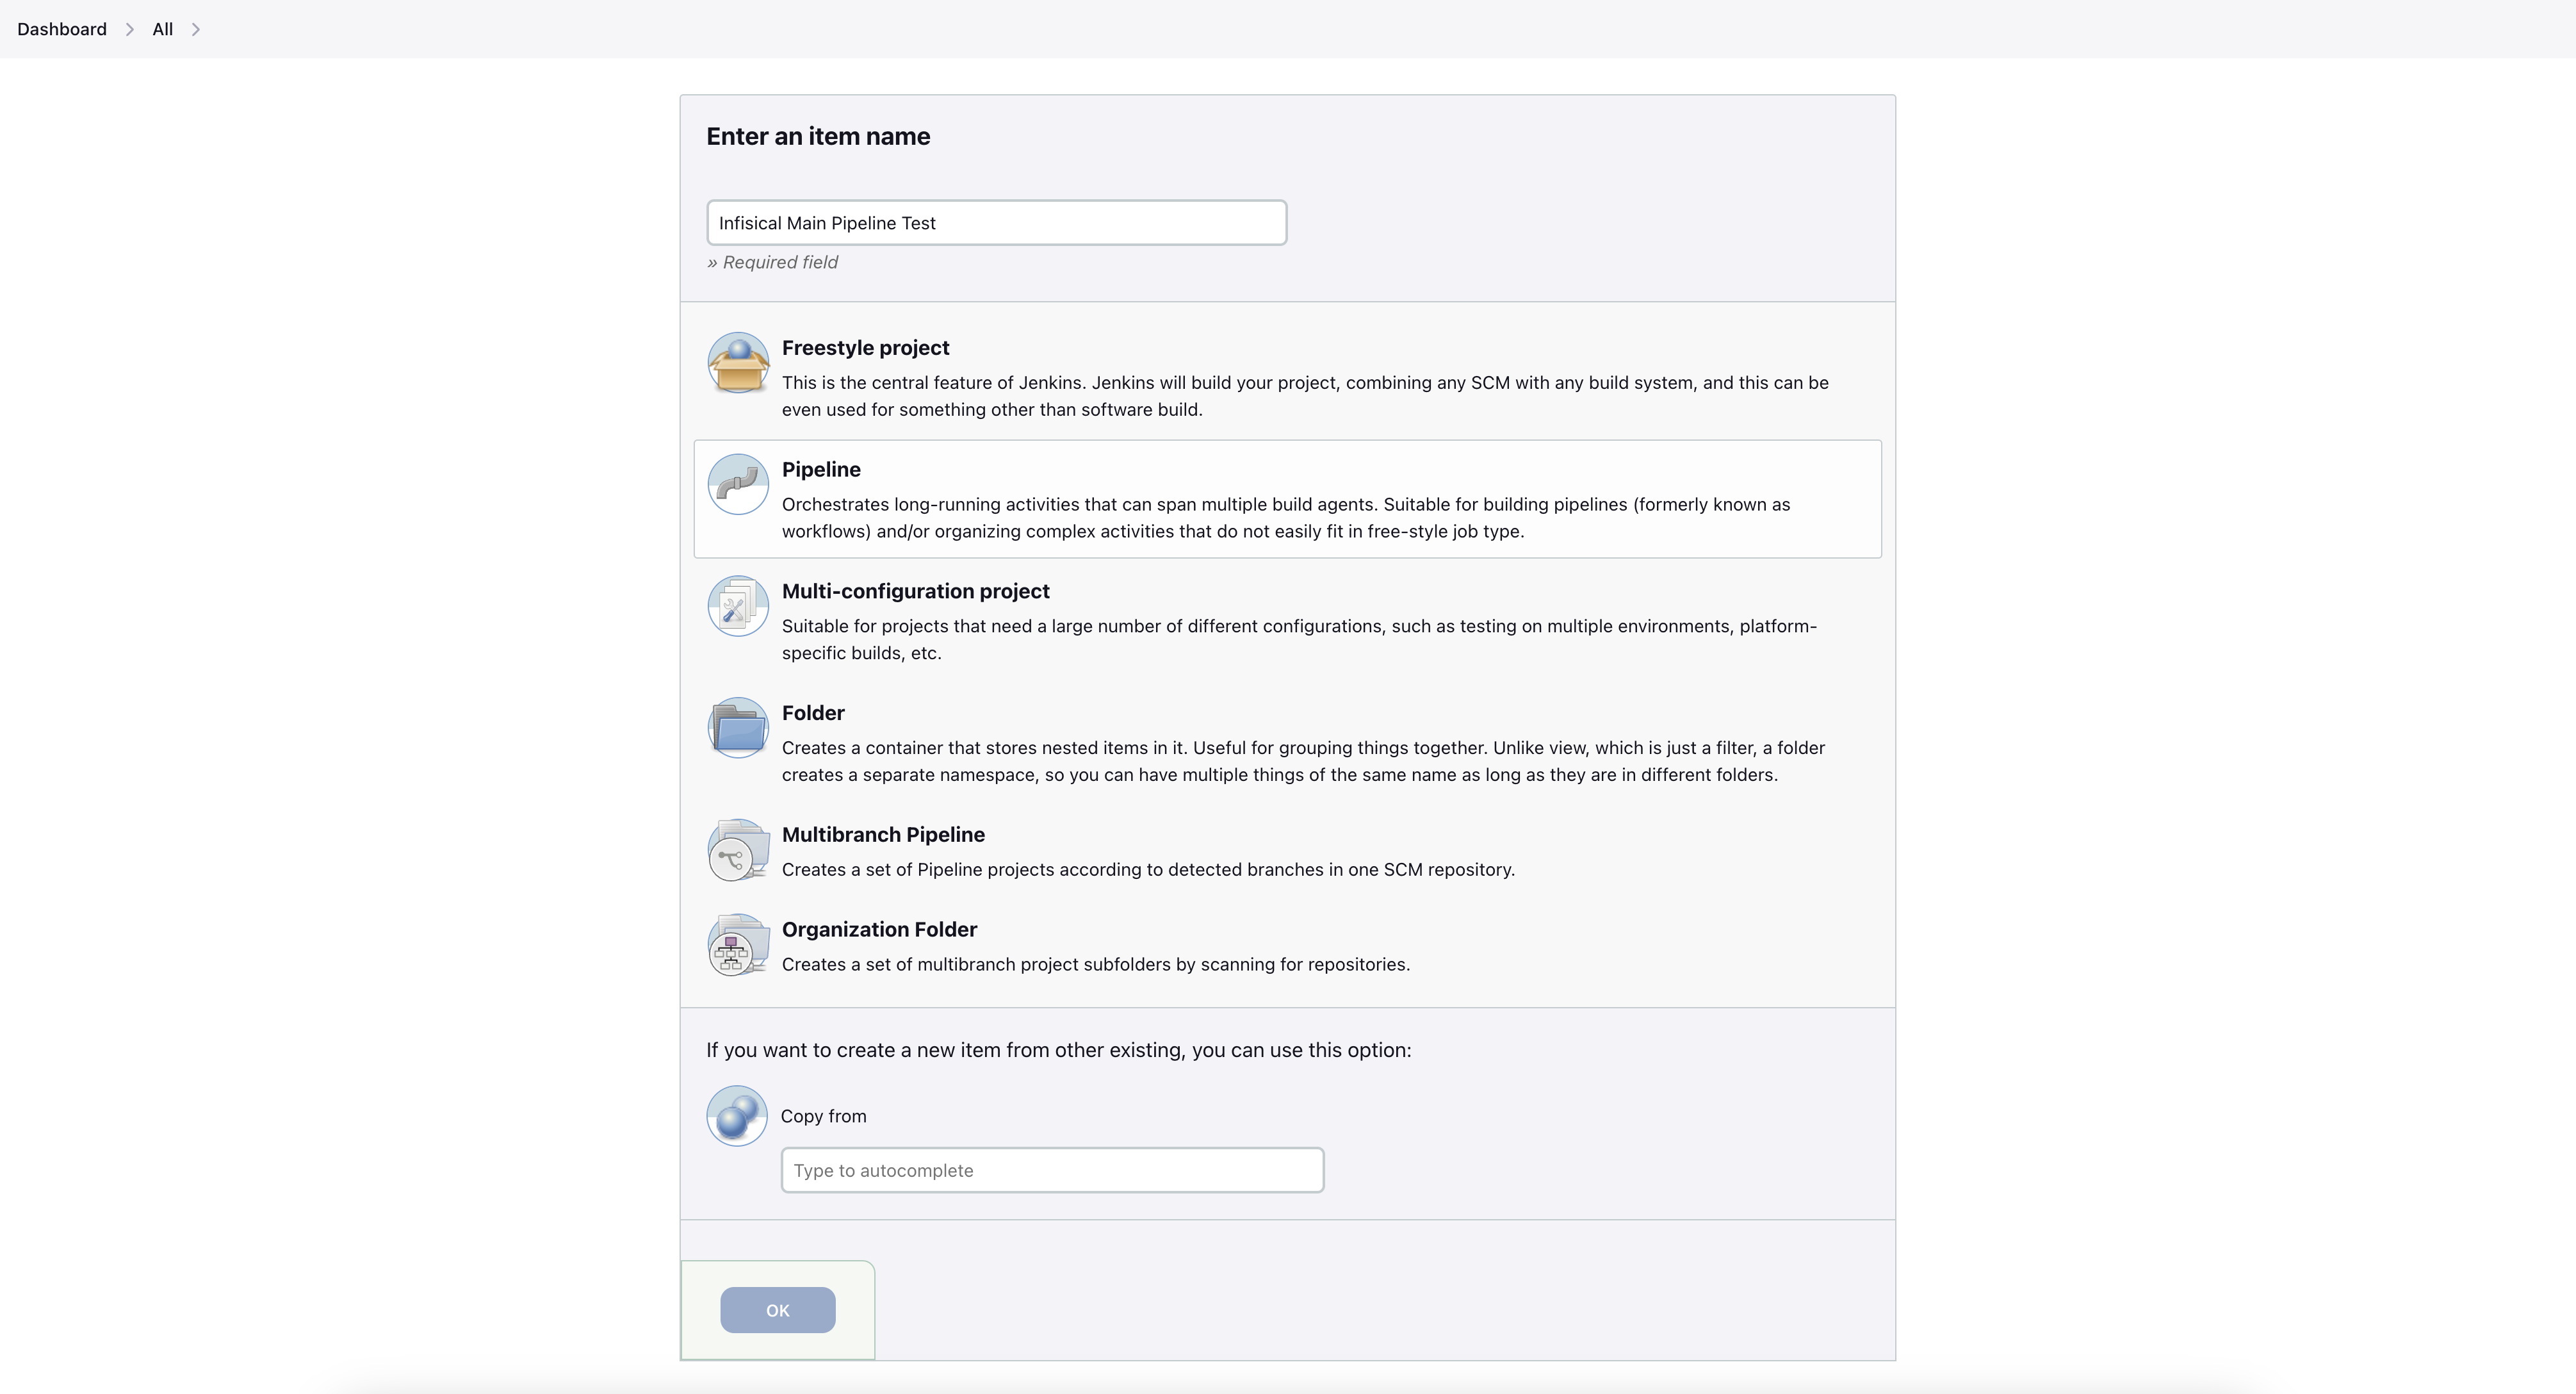
Task: Select the Organization Folder title
Action: [879, 930]
